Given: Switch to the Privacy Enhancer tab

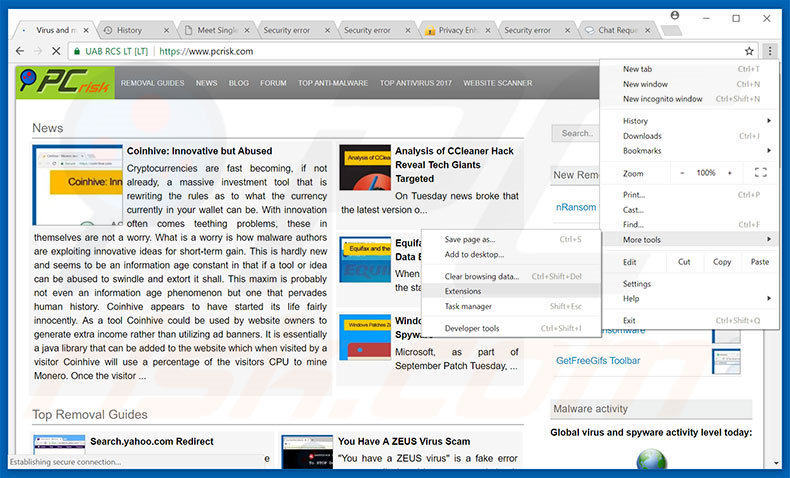Looking at the screenshot, I should [457, 30].
